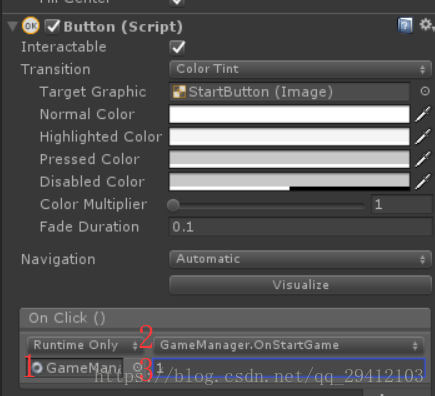This screenshot has height=396, width=435.
Task: Click the Color Multiplier slider handle
Action: tap(173, 205)
